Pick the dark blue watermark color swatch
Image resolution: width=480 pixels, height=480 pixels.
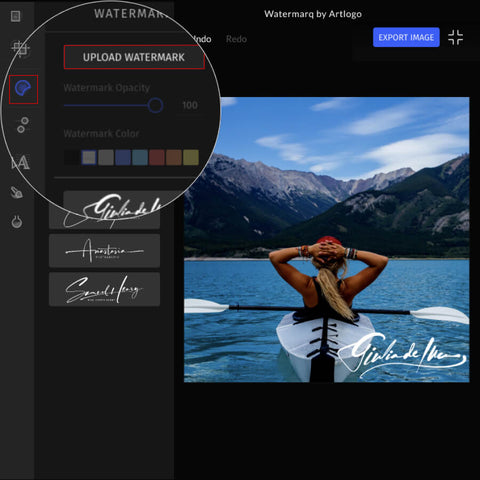(123, 157)
